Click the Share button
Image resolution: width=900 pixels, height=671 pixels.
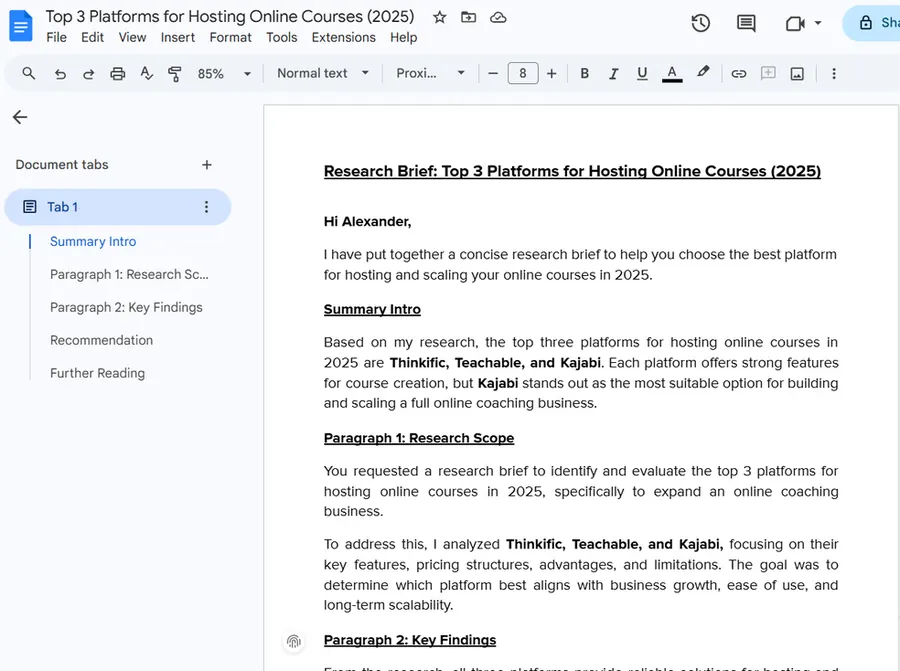872,23
